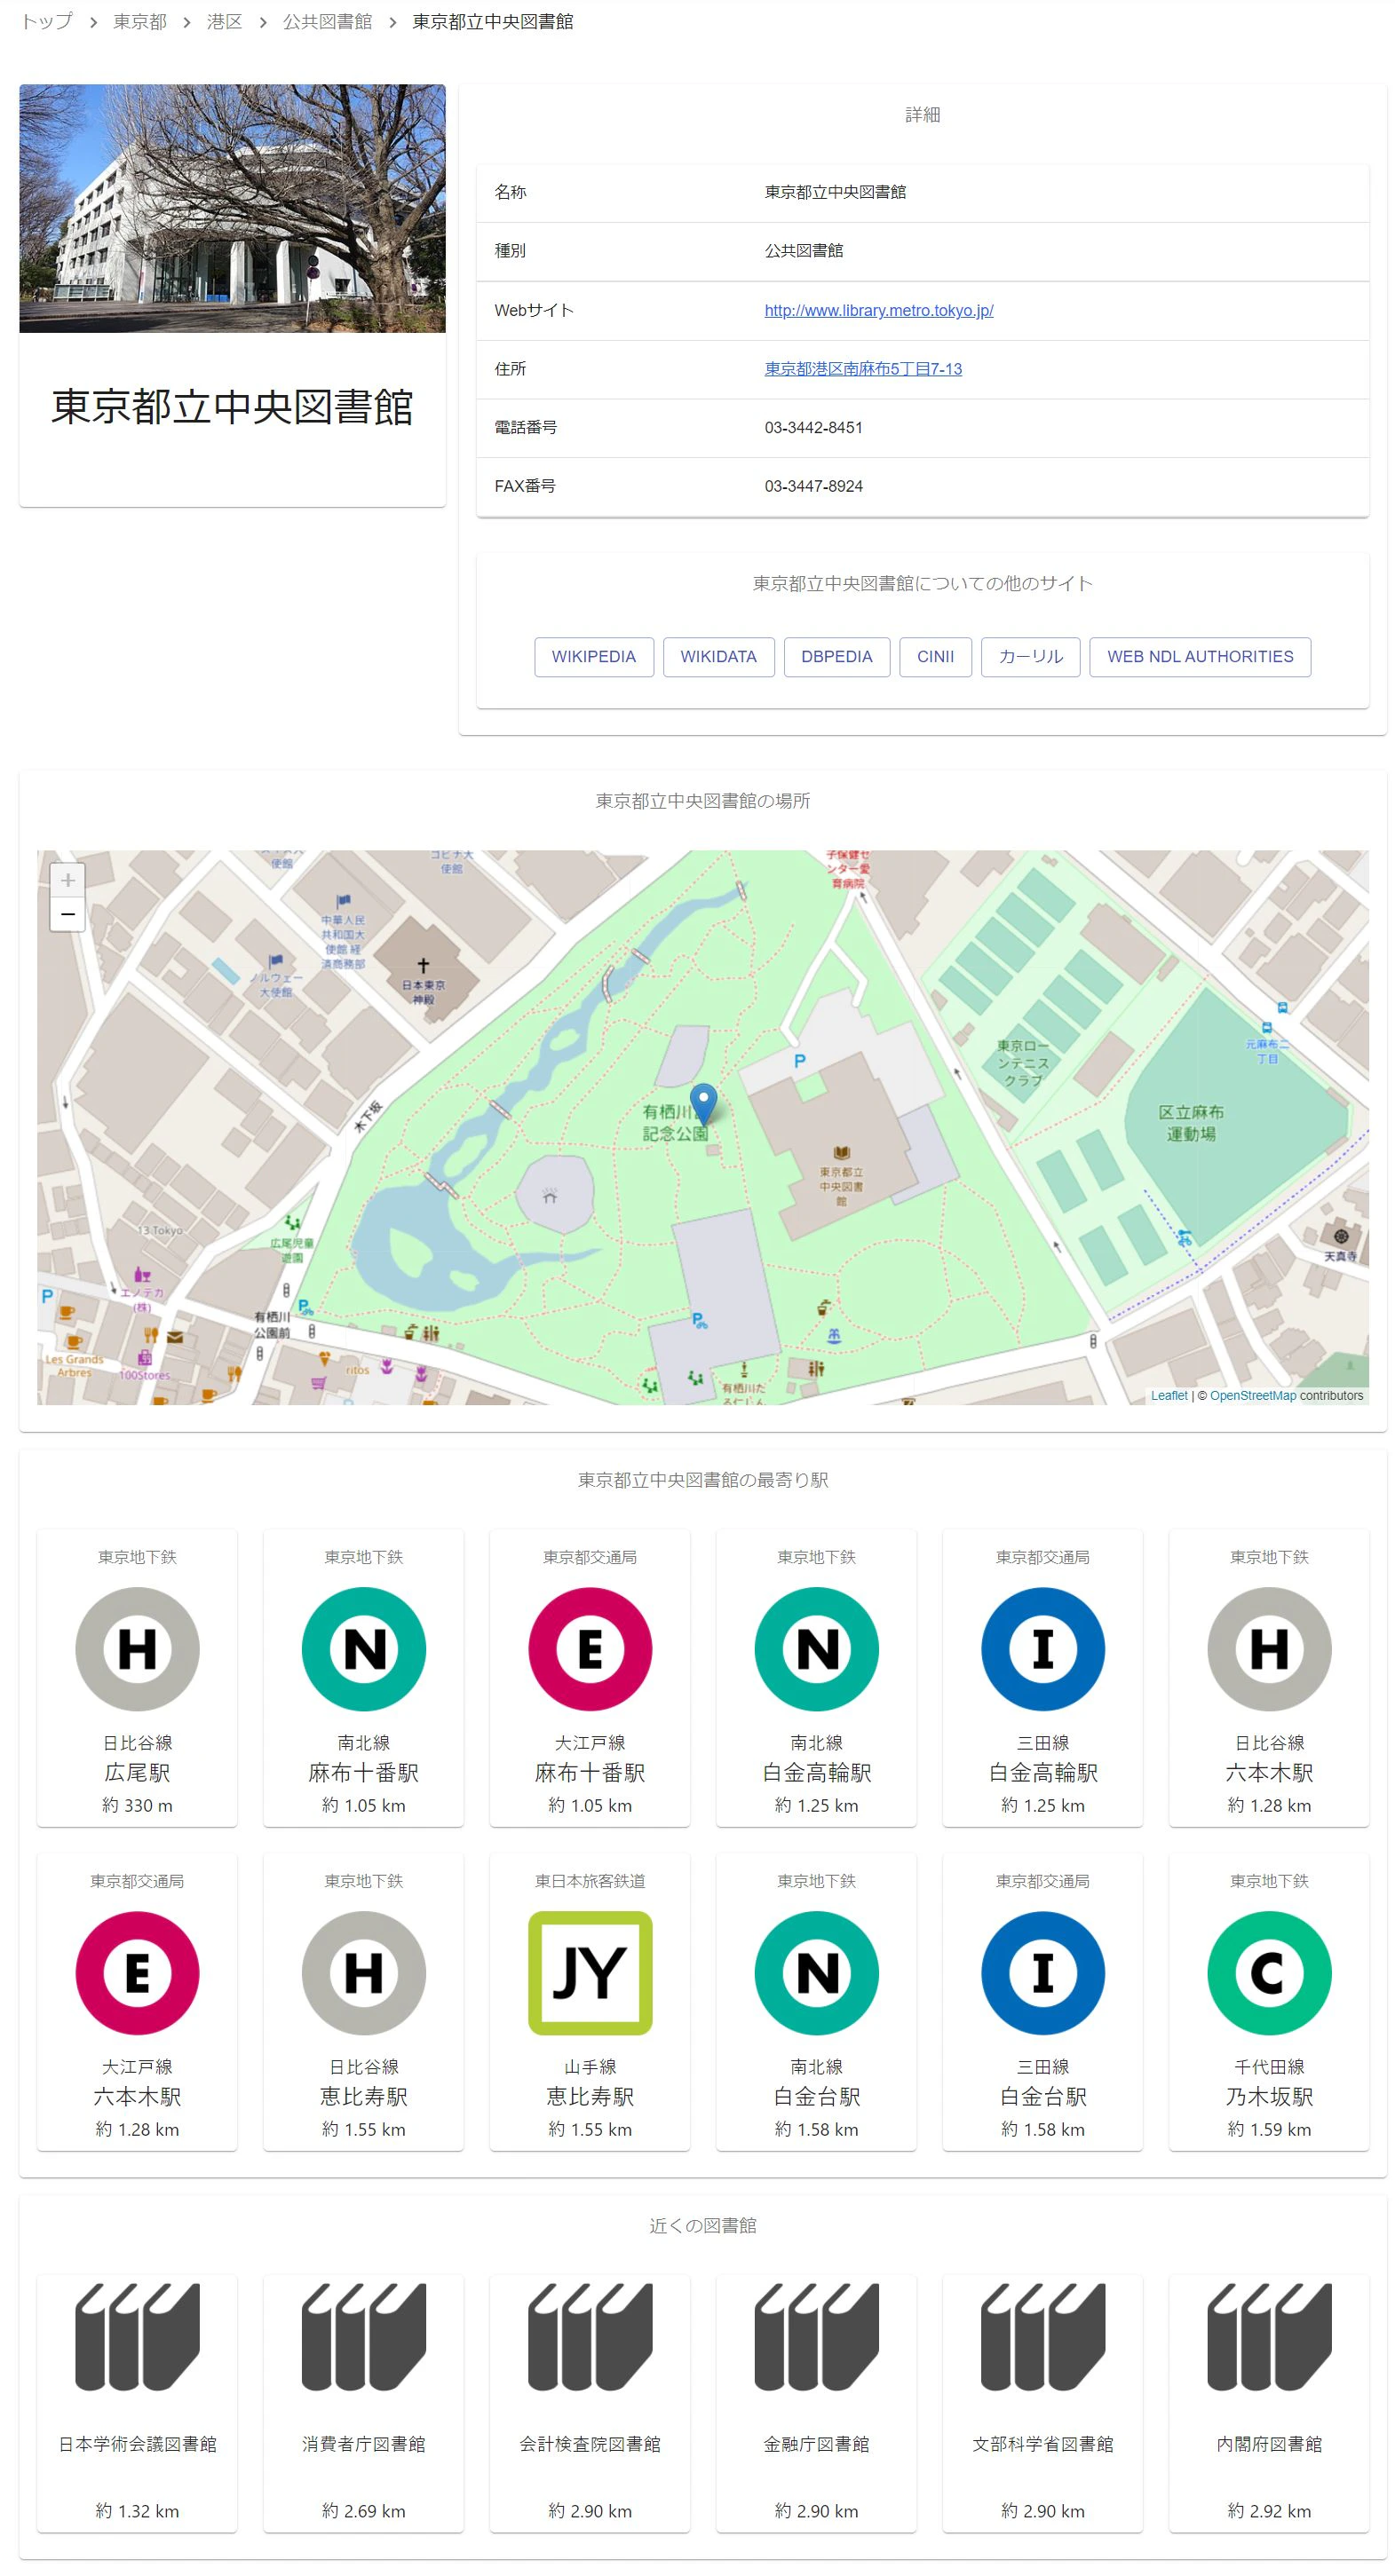Image resolution: width=1395 pixels, height=2576 pixels.
Task: Open the カーリル button
Action: [1031, 657]
